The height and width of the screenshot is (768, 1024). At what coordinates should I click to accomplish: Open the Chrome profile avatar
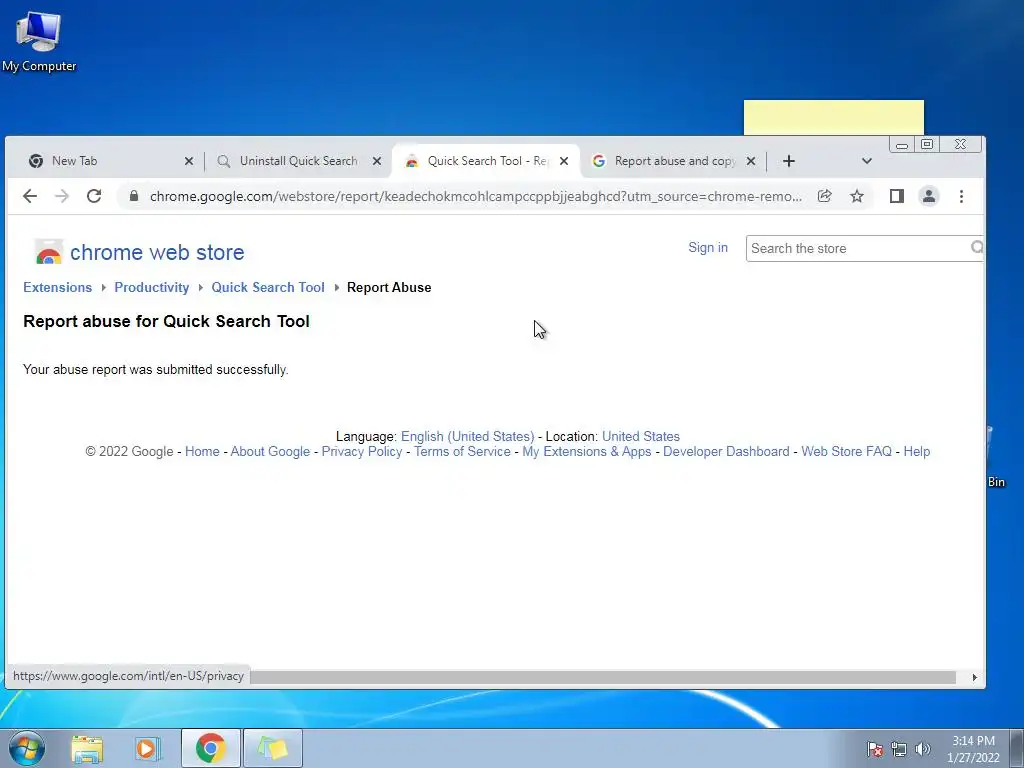[929, 196]
